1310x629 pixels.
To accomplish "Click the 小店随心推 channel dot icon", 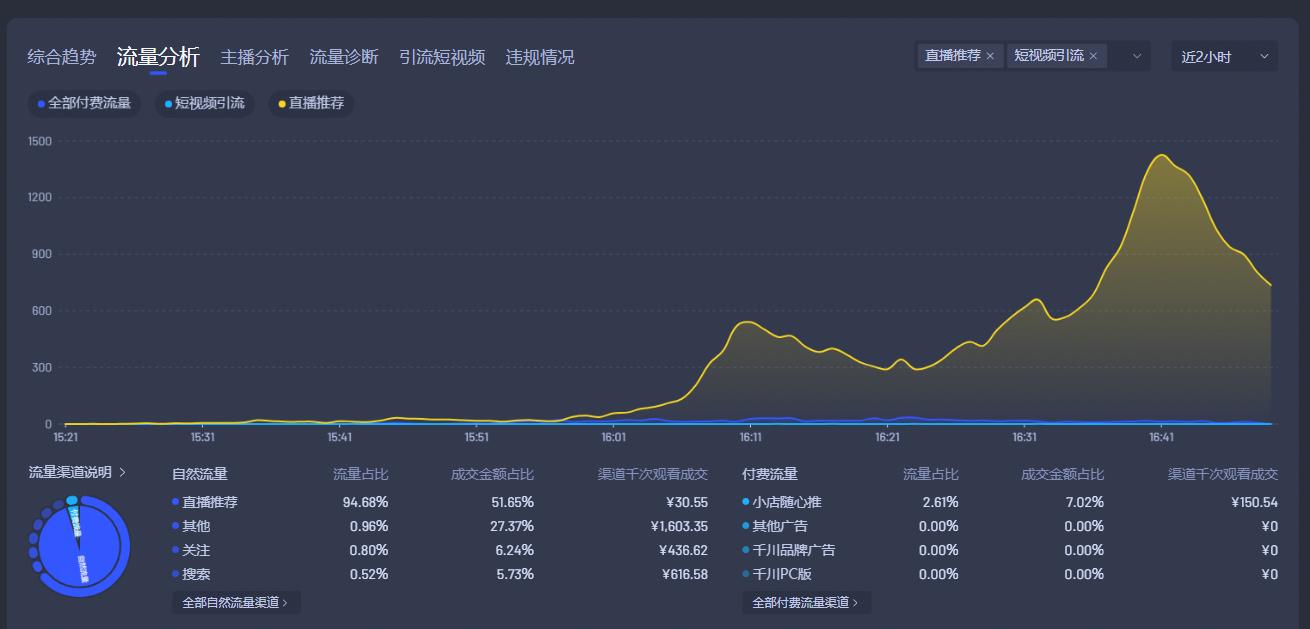I will click(x=746, y=502).
